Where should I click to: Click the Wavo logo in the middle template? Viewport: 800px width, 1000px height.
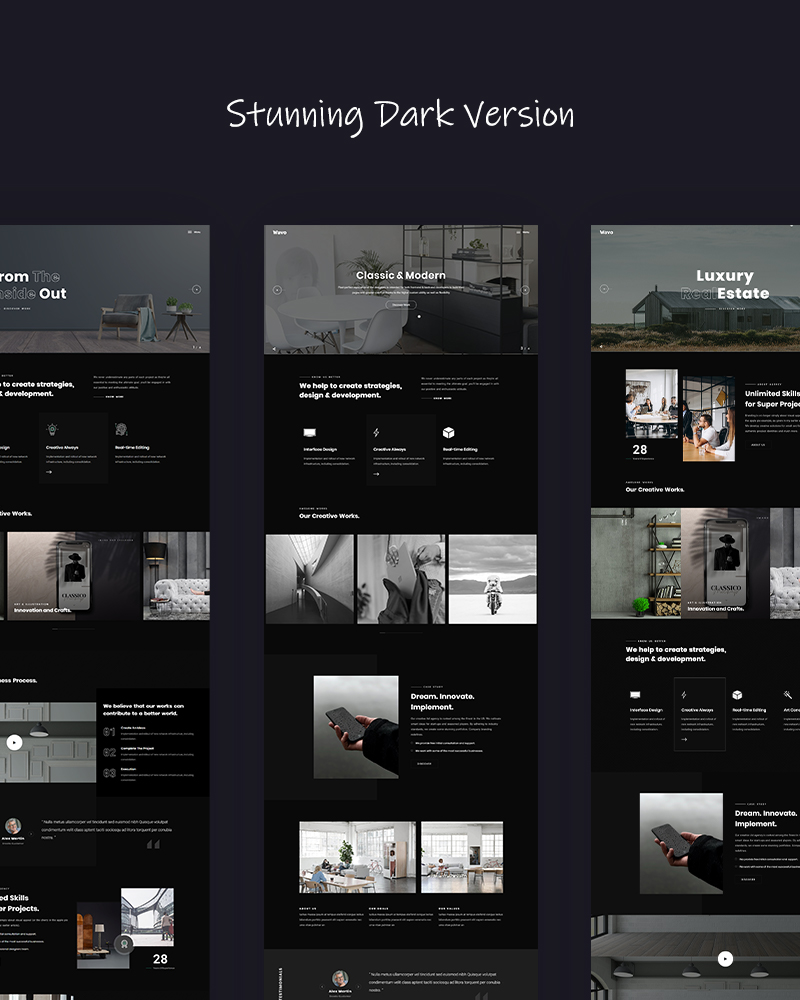280,232
